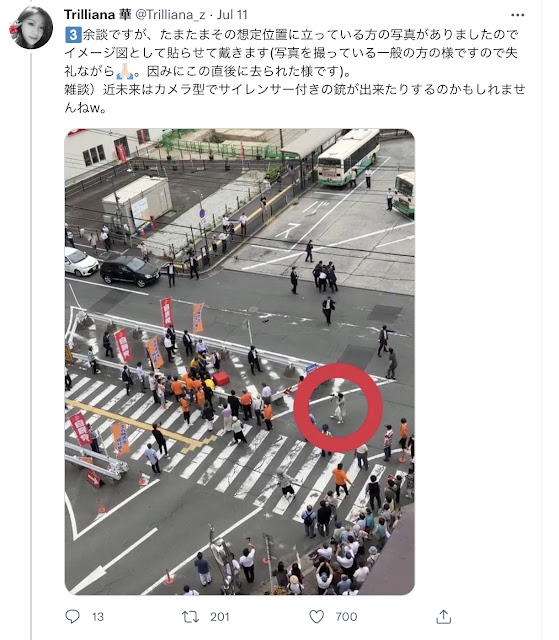Open the share upload icon

point(444,616)
